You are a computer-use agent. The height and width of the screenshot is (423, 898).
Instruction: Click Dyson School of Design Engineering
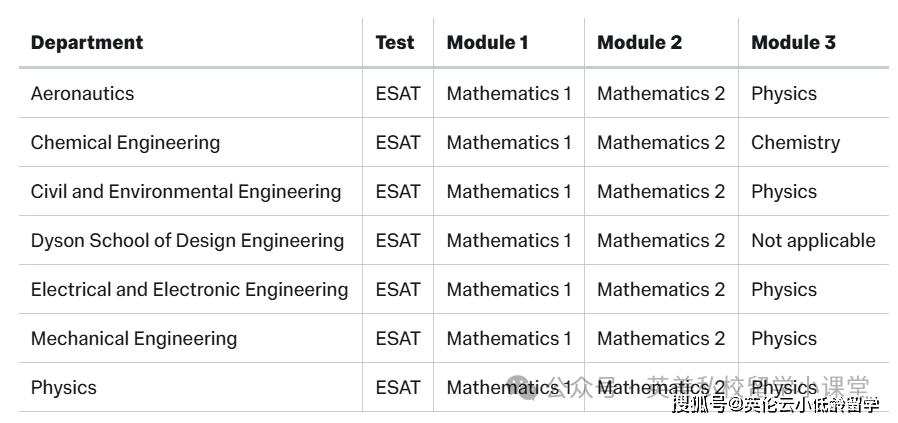pyautogui.click(x=187, y=241)
